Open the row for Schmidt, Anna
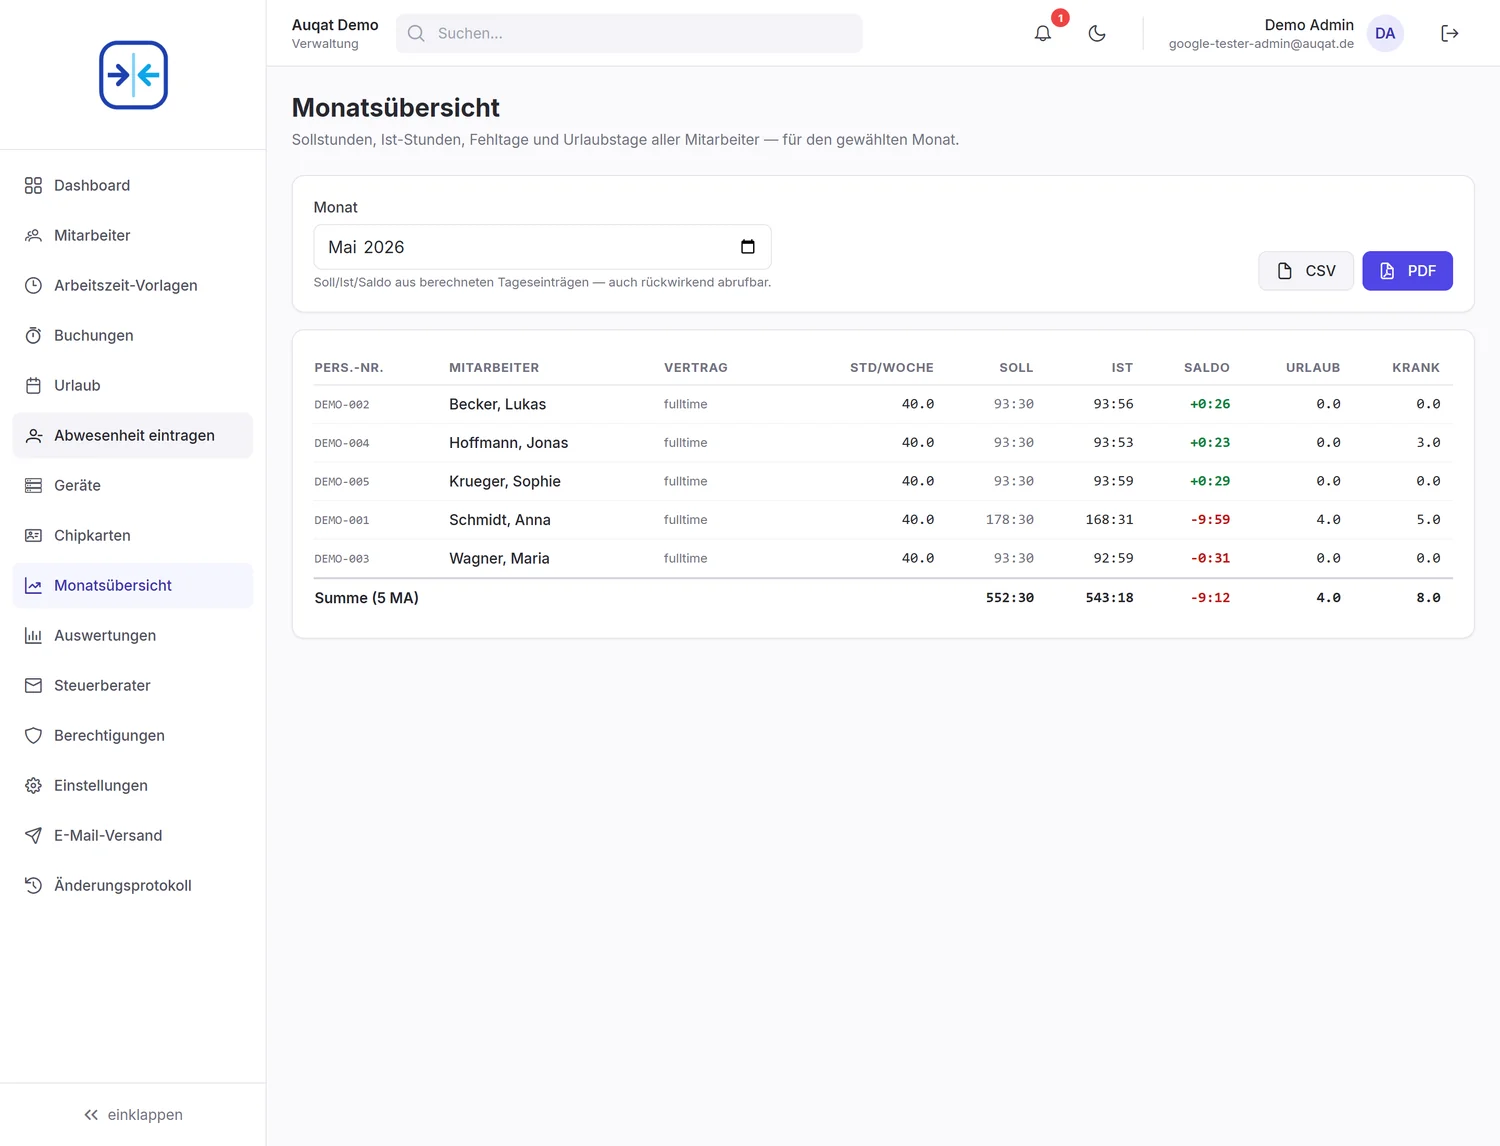1500x1146 pixels. [x=883, y=520]
